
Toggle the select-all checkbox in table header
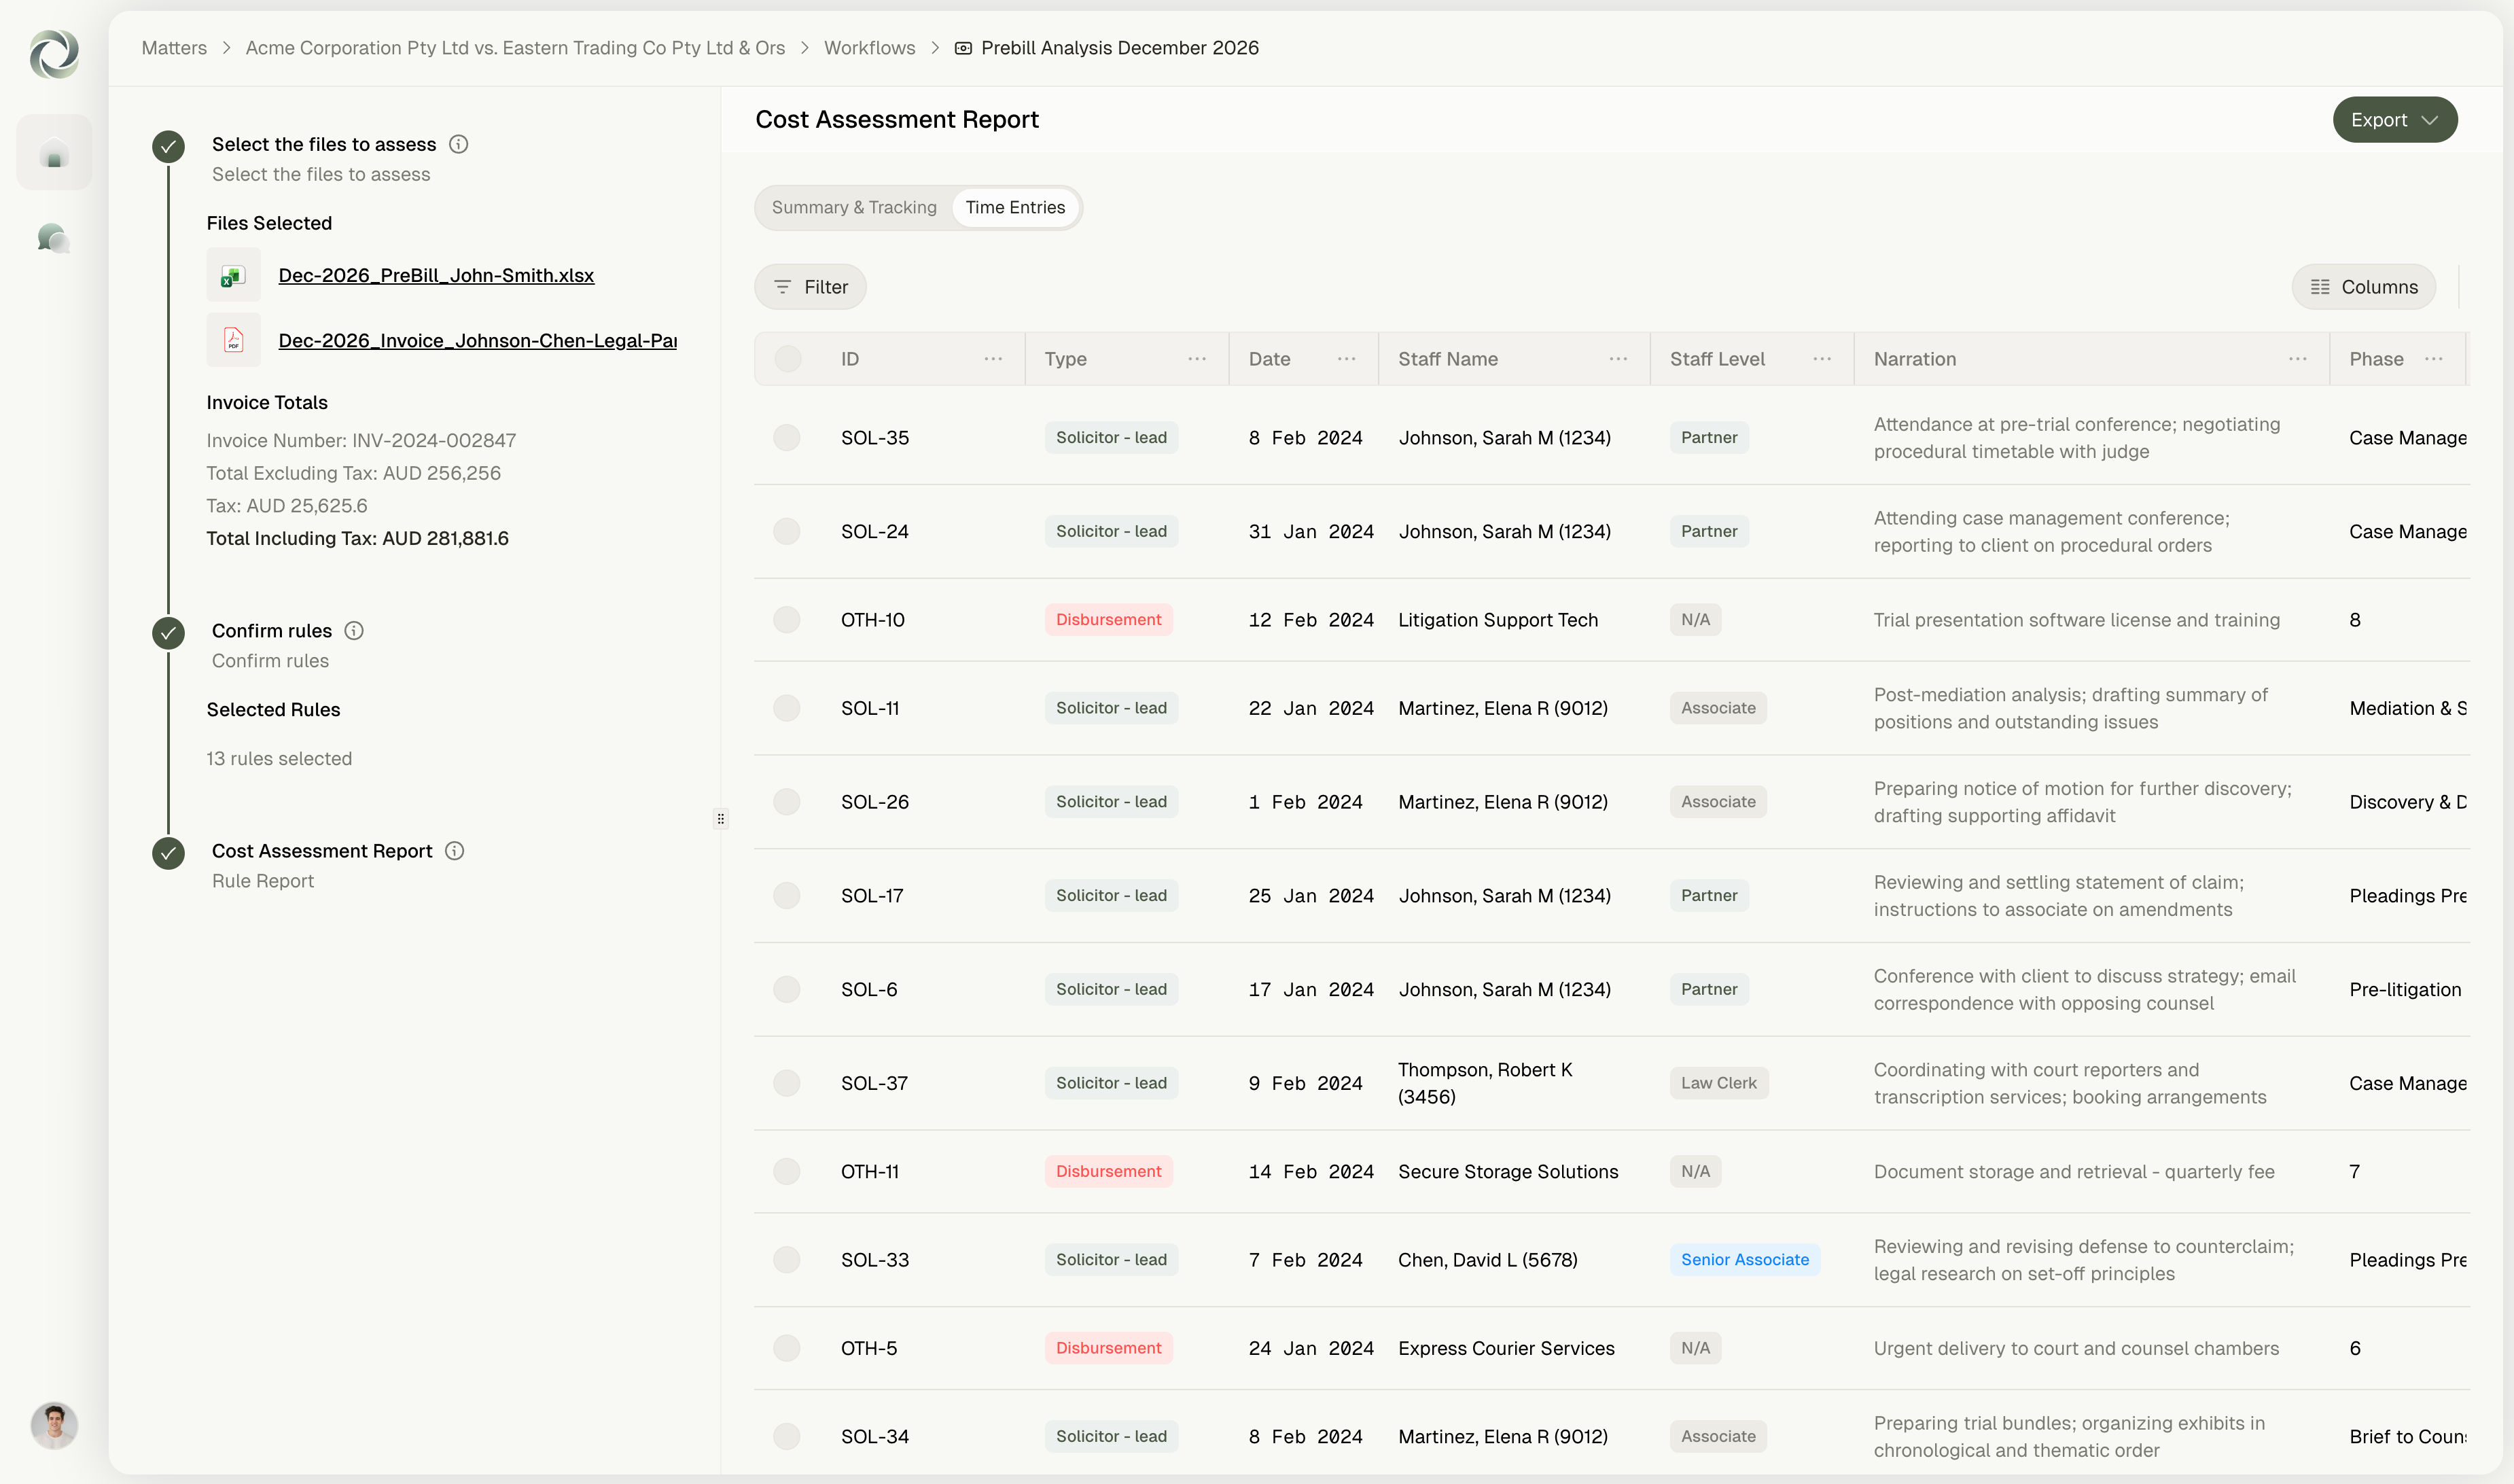click(788, 359)
